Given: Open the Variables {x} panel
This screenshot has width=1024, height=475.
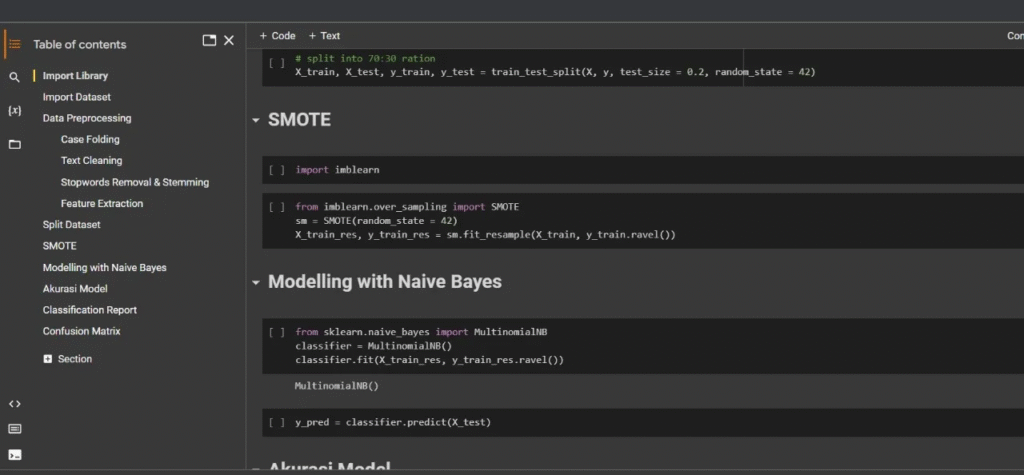Looking at the screenshot, I should pyautogui.click(x=14, y=111).
